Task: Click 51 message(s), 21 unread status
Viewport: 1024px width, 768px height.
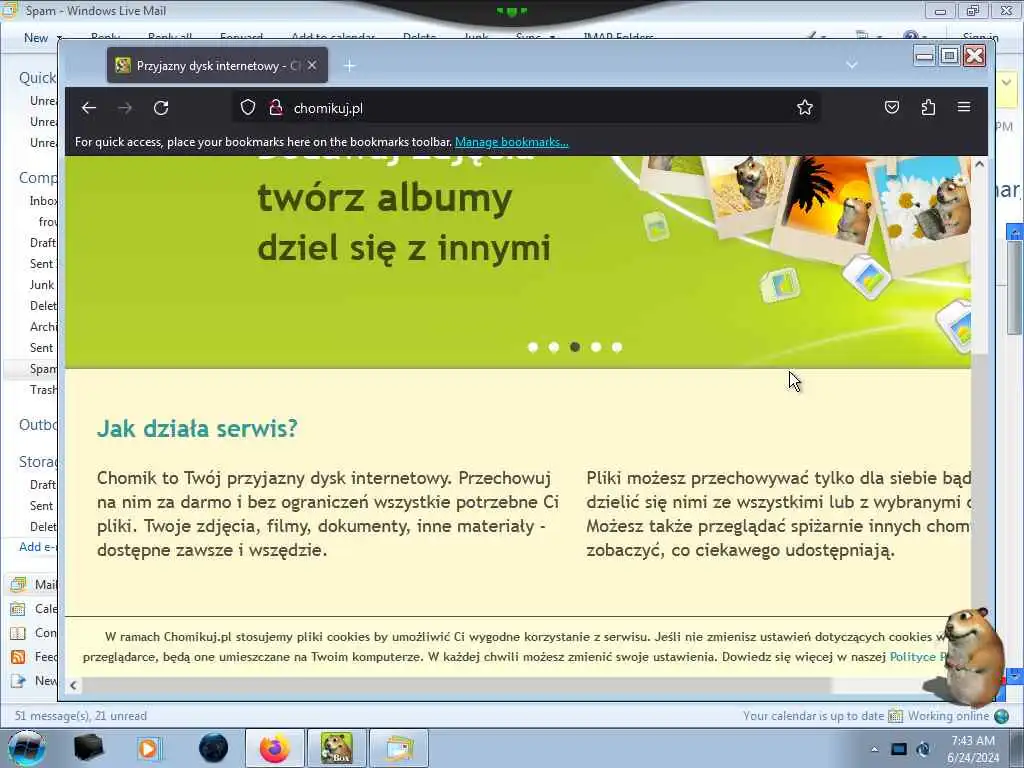Action: click(x=81, y=716)
